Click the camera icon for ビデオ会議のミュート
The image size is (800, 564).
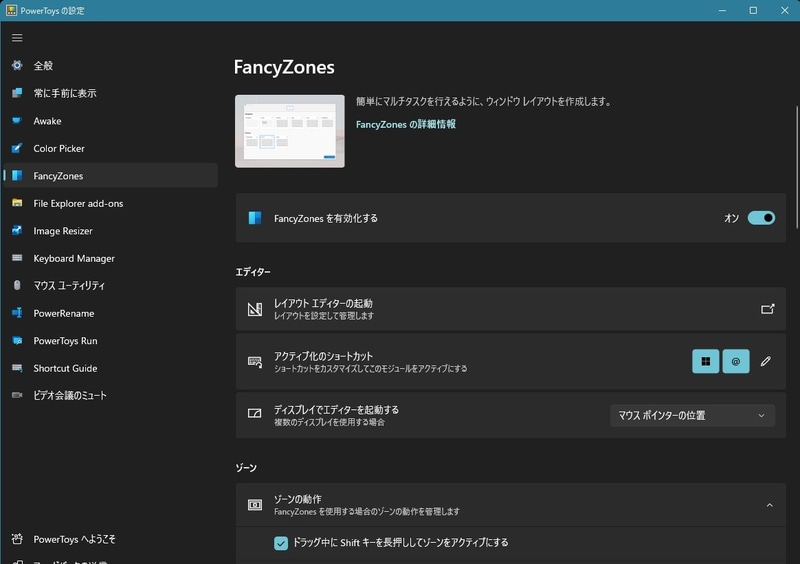tap(17, 395)
